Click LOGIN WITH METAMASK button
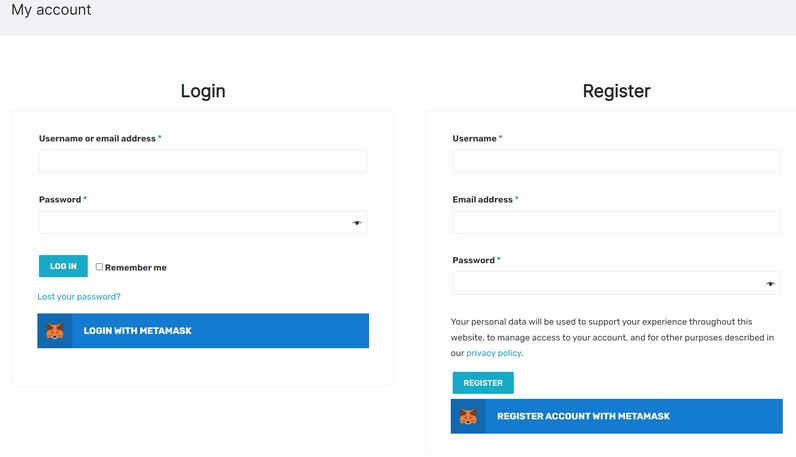The height and width of the screenshot is (457, 796). coord(203,331)
